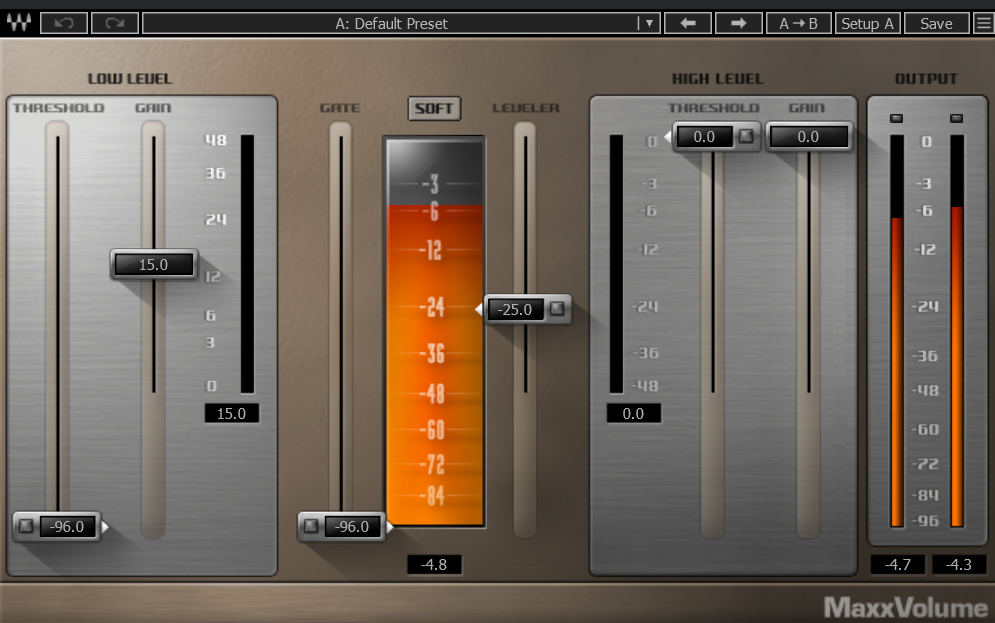Click Low Level Threshold handle -96.0
The height and width of the screenshot is (623, 995).
coord(67,527)
